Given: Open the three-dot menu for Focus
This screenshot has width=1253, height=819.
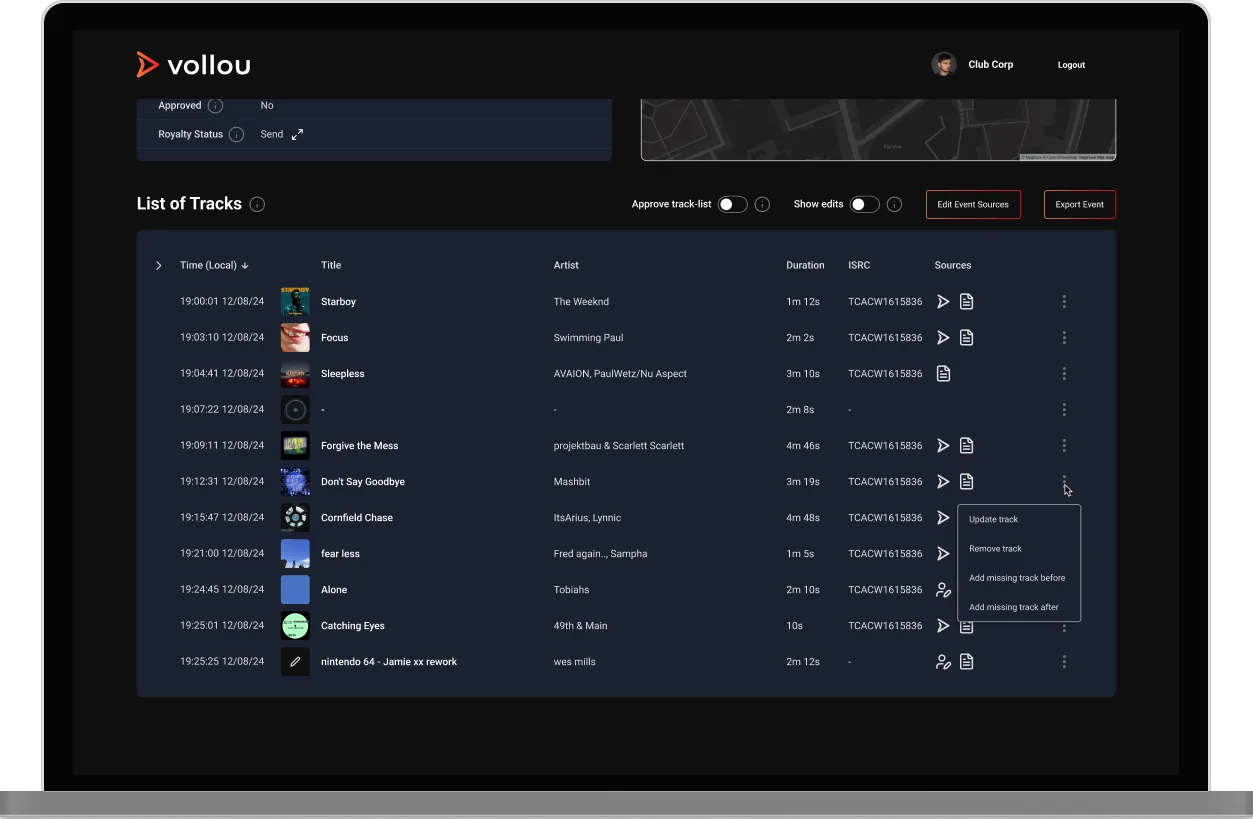Looking at the screenshot, I should tap(1064, 337).
